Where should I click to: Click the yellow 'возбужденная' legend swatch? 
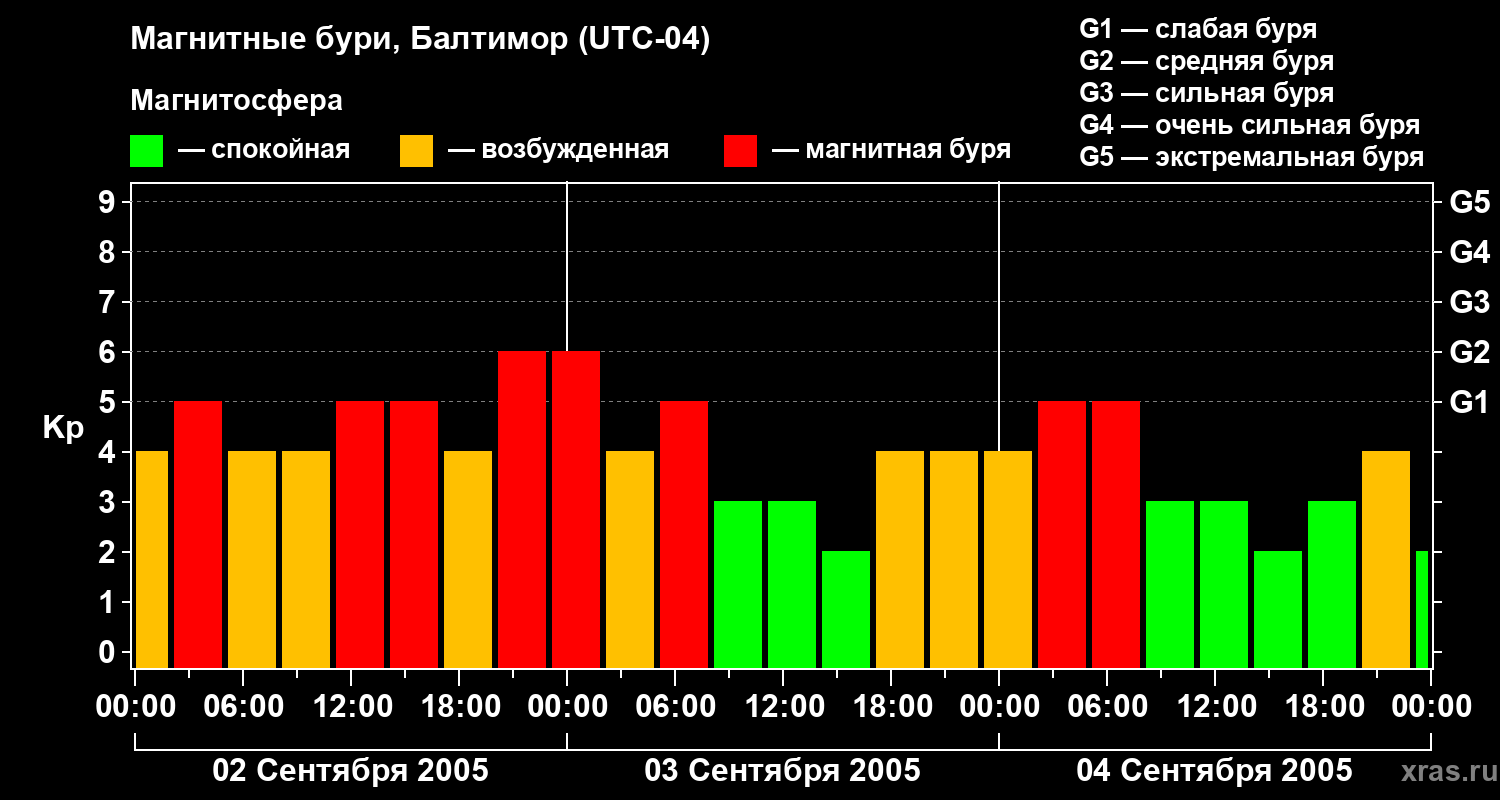tap(417, 151)
